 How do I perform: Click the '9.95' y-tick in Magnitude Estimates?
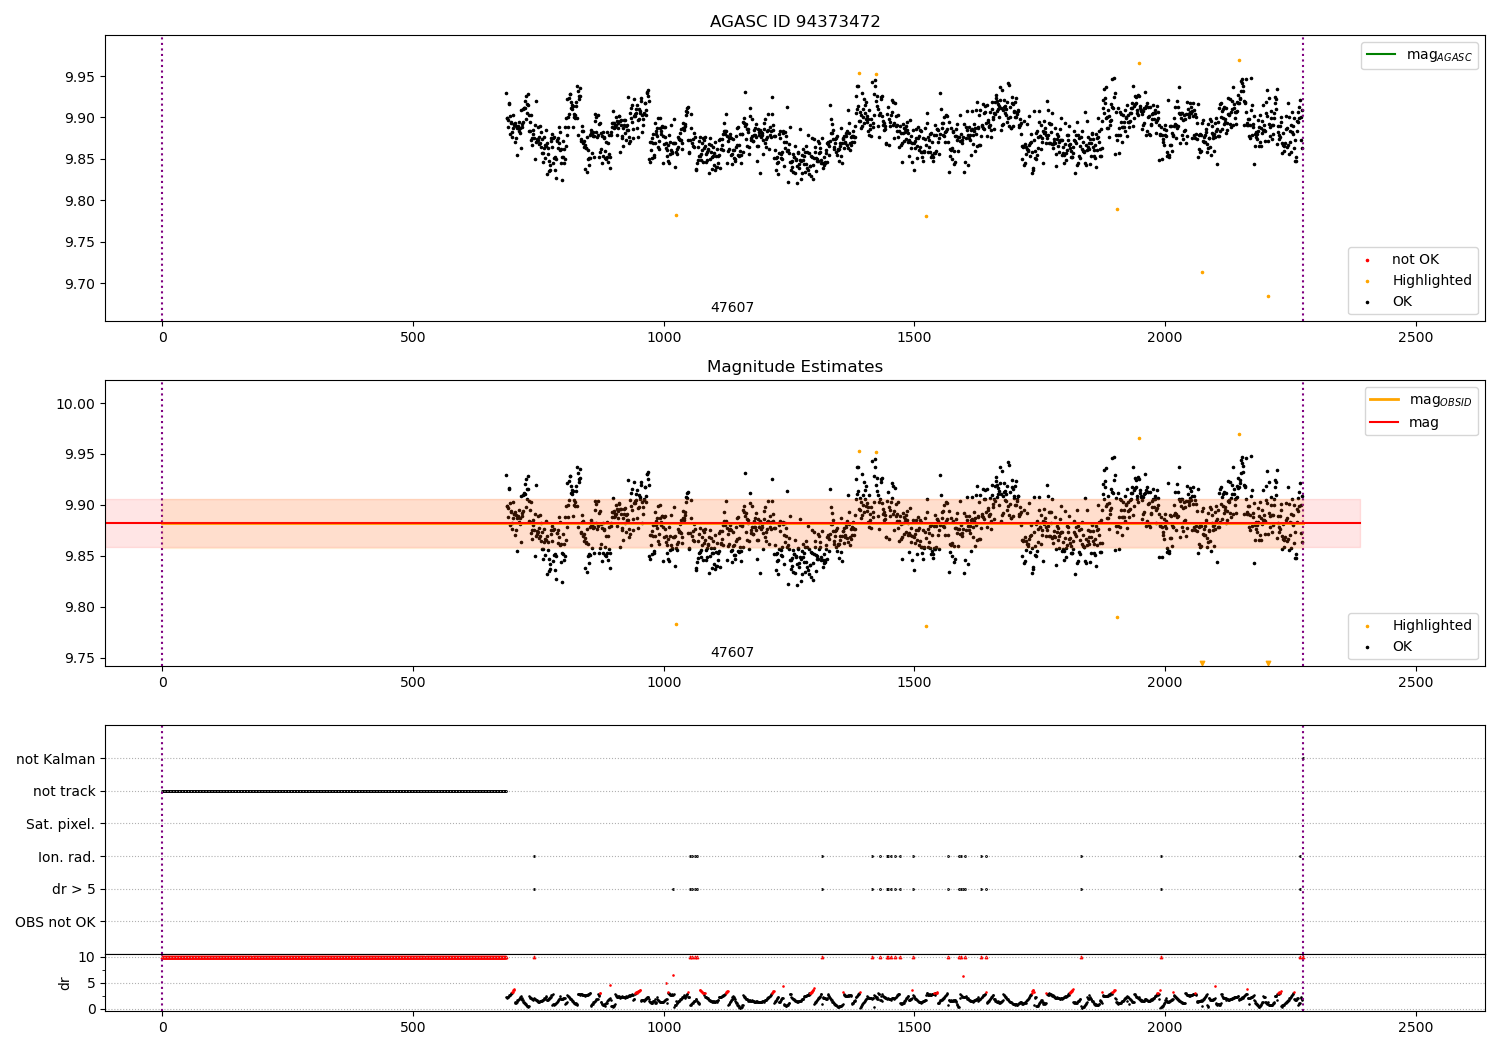tap(79, 454)
